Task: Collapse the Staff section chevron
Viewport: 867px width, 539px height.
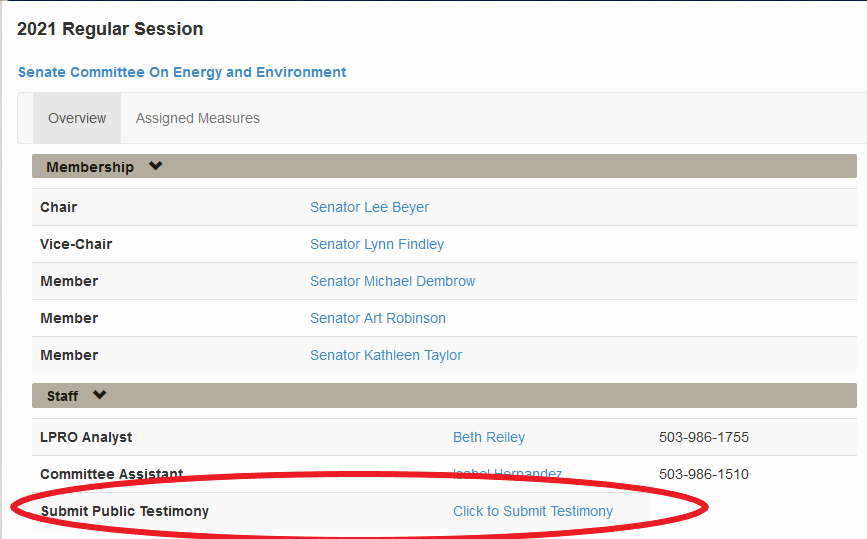Action: pos(99,395)
